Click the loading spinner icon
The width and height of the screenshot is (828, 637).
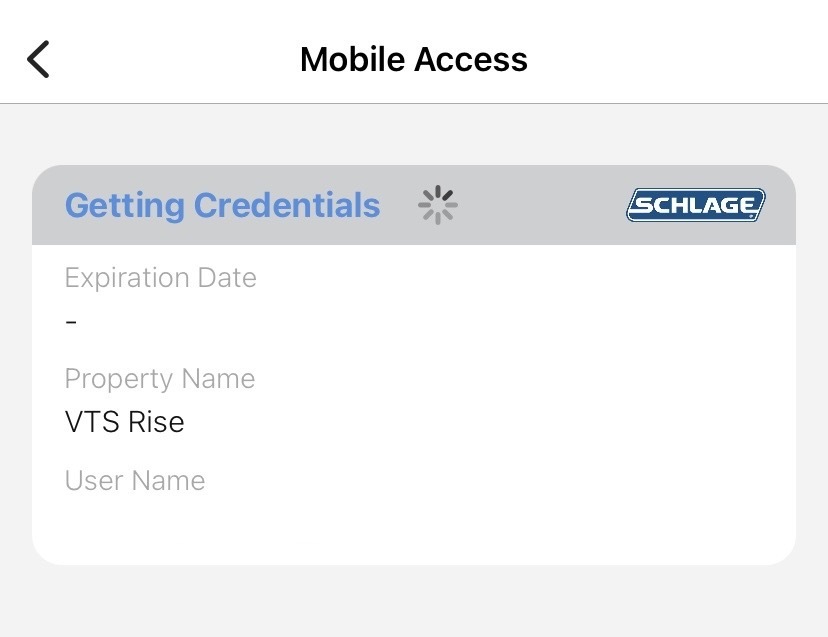point(437,205)
